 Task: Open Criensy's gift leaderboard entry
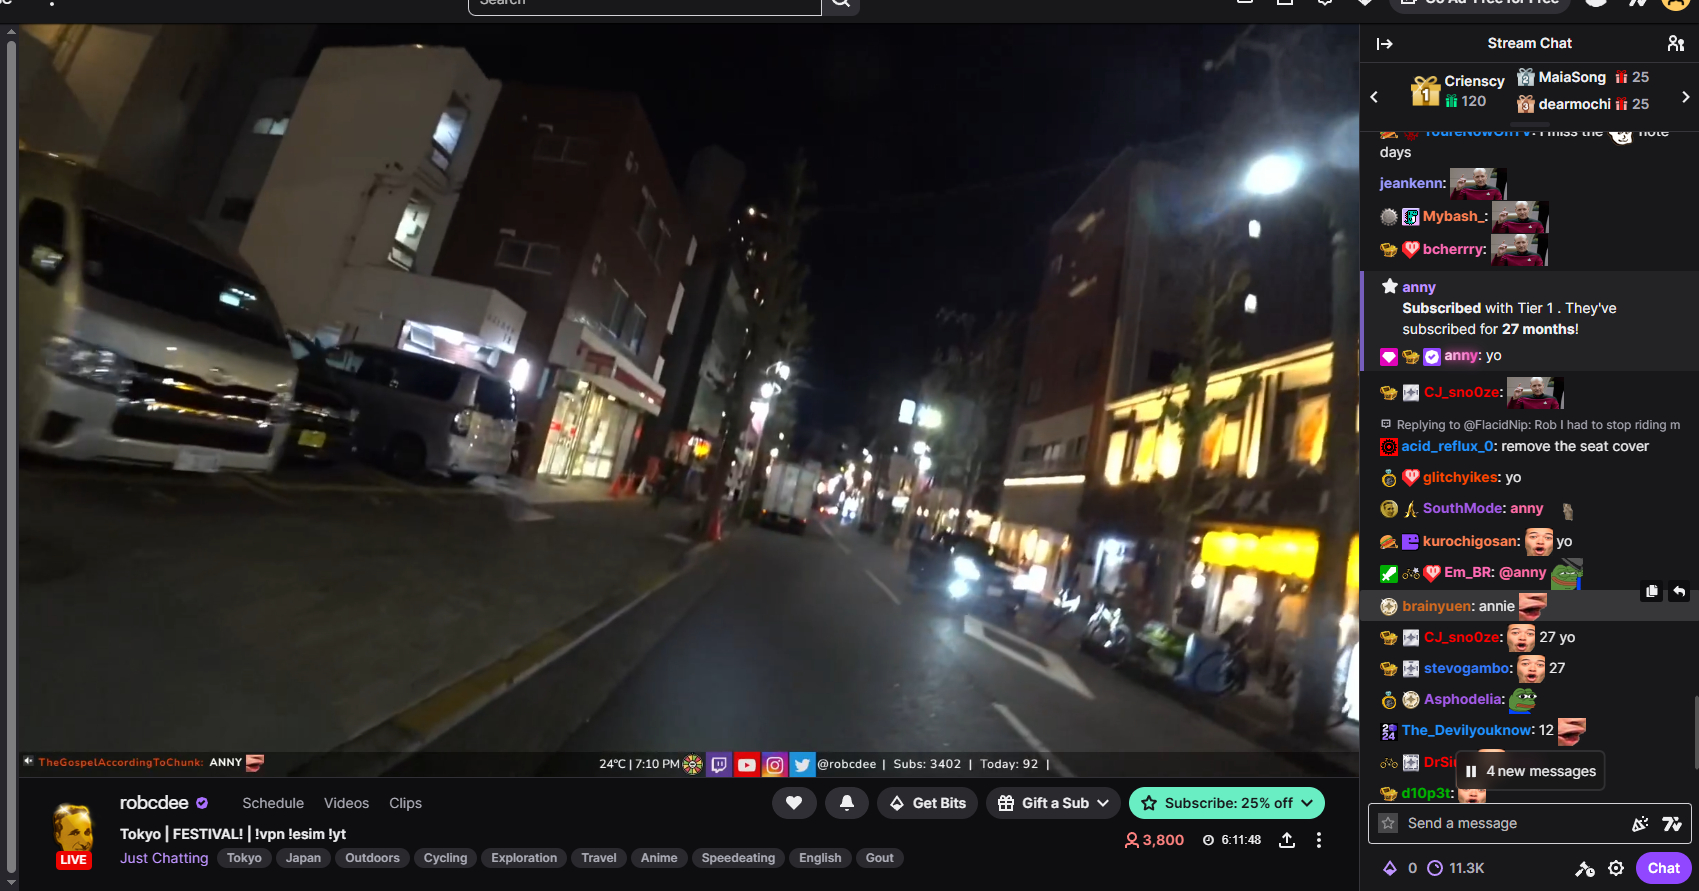coord(1456,91)
